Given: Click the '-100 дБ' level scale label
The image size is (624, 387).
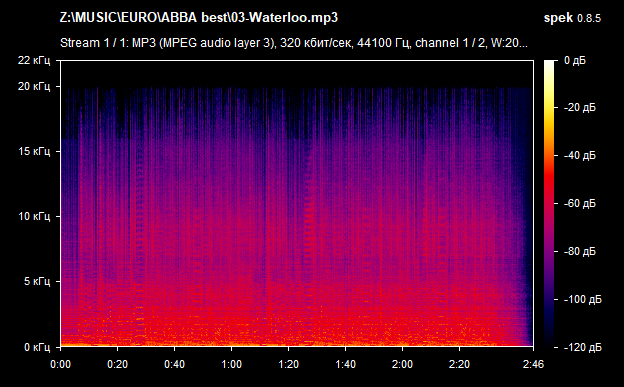Looking at the screenshot, I should tap(582, 299).
